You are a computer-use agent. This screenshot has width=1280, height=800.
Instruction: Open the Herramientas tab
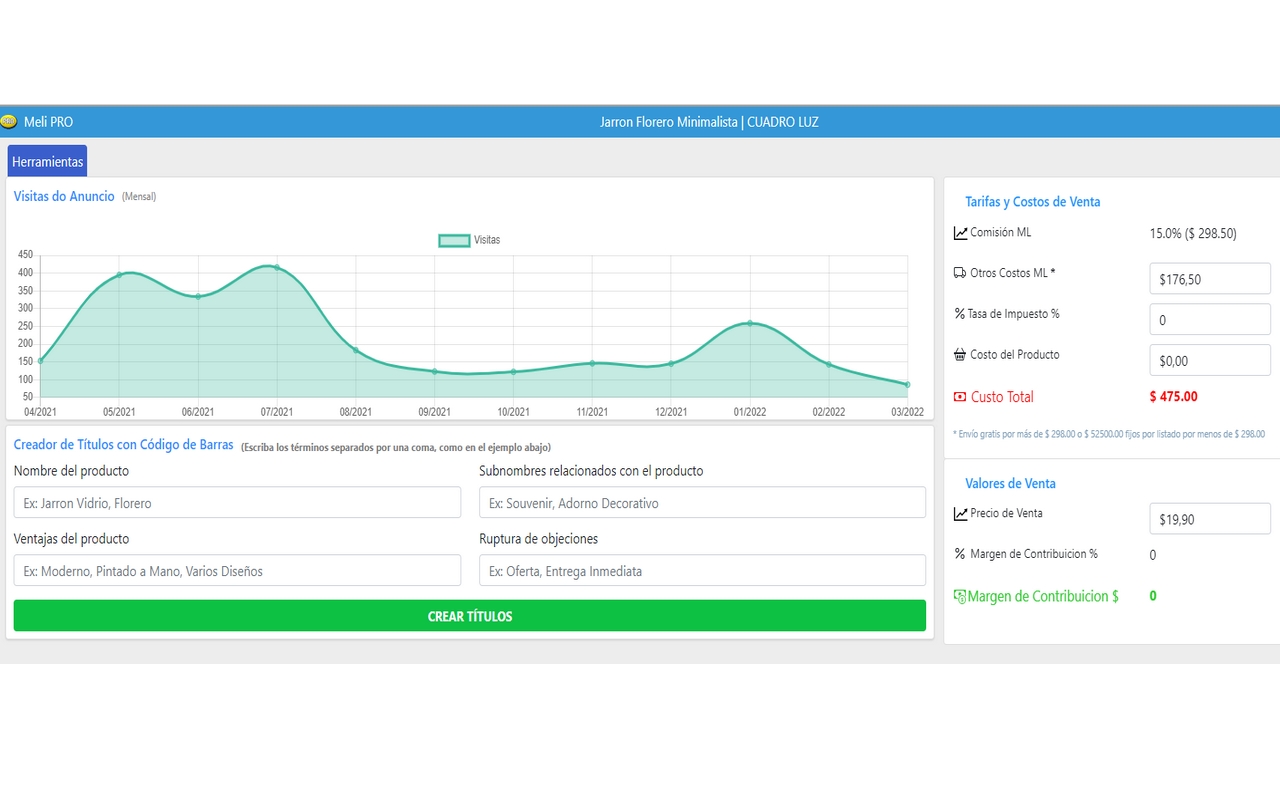[47, 161]
